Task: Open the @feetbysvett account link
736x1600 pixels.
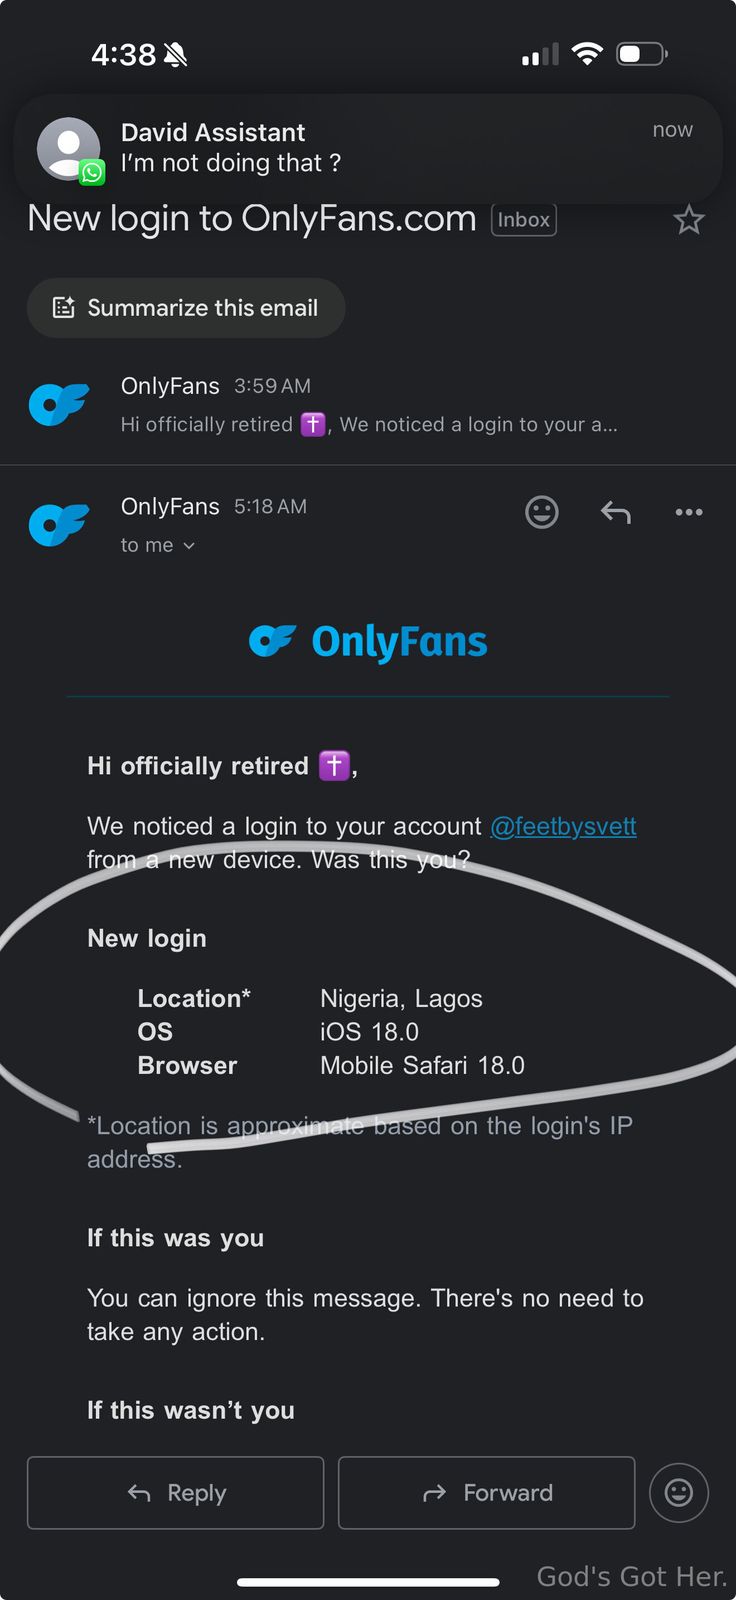Action: (x=563, y=827)
